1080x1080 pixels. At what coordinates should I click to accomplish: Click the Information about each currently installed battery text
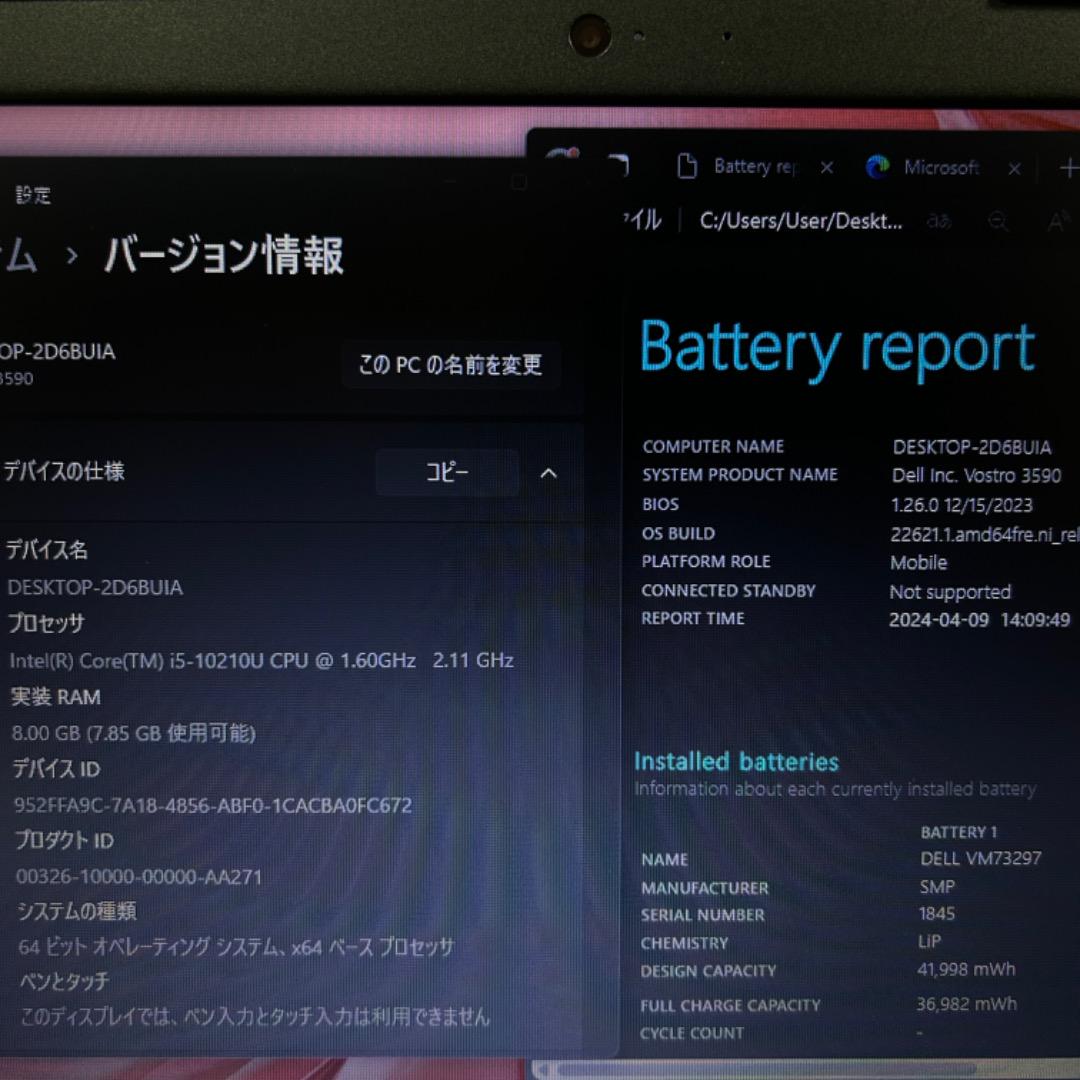pyautogui.click(x=835, y=789)
